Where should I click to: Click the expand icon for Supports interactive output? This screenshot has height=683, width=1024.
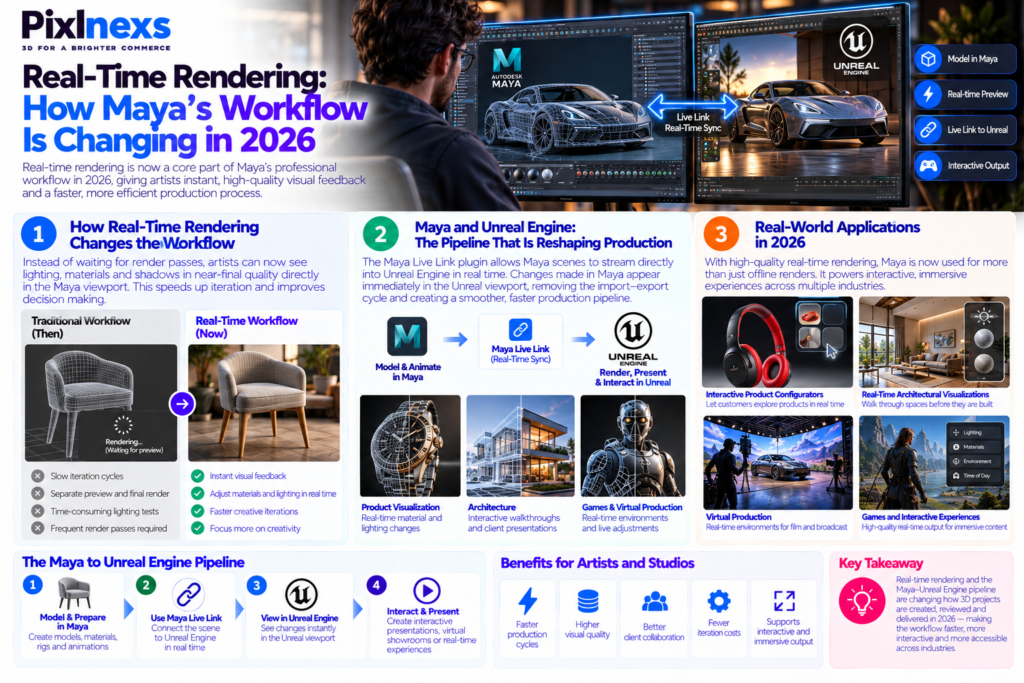pos(784,601)
